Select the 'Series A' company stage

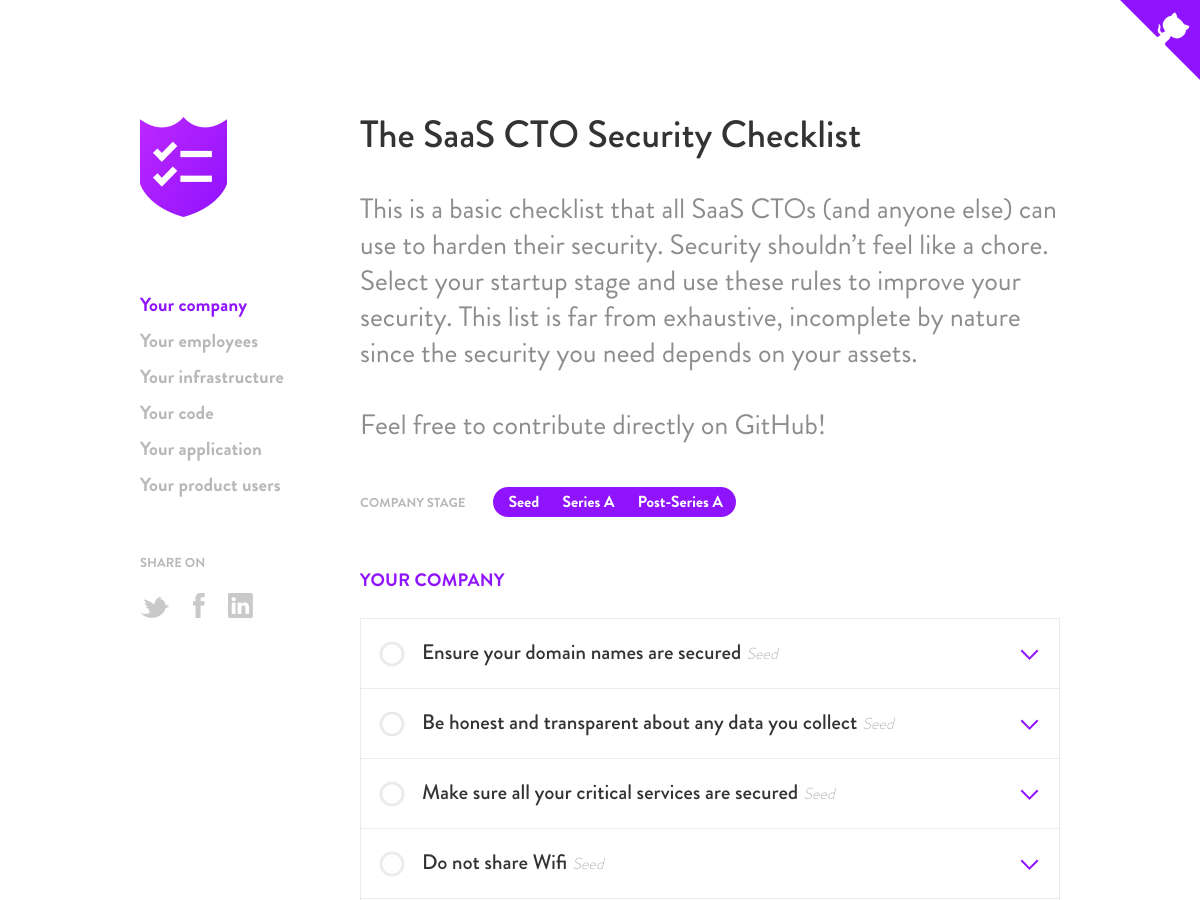[x=588, y=502]
